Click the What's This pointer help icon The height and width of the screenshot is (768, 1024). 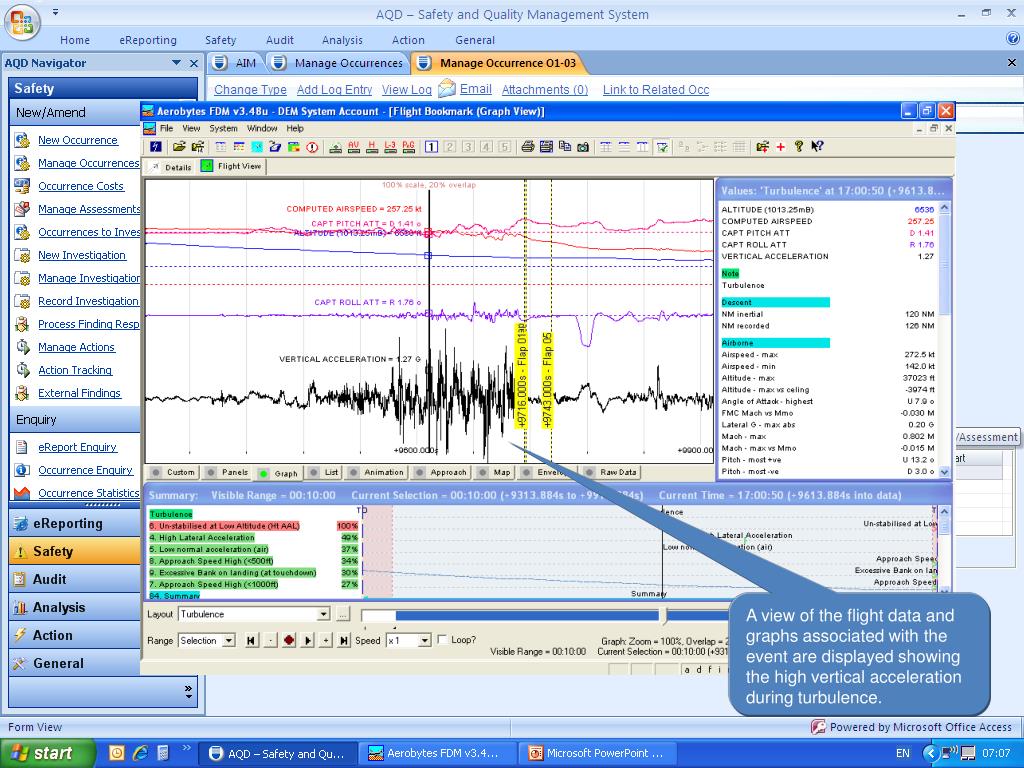[818, 147]
